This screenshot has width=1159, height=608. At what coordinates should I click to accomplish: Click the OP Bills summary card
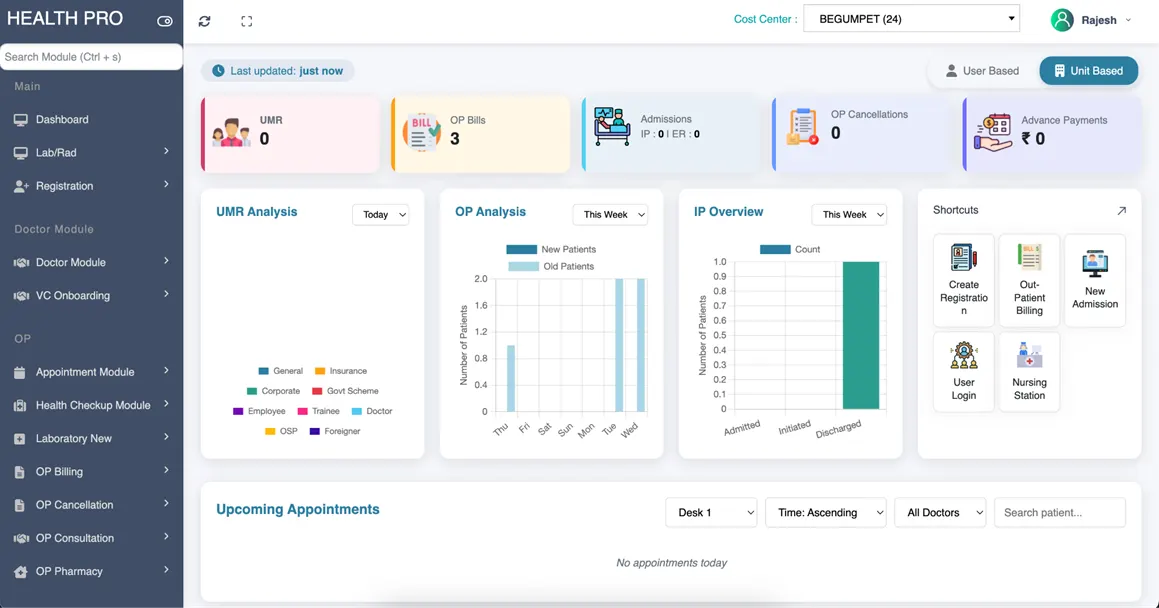pos(479,134)
